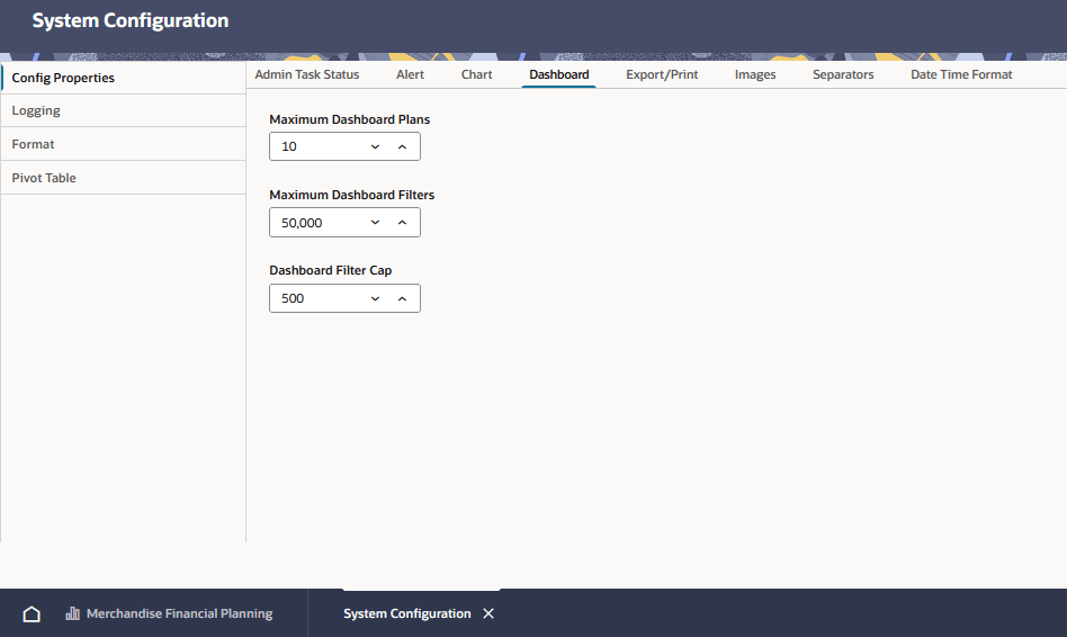Close the System Configuration tab
This screenshot has height=637, width=1067.
(489, 614)
